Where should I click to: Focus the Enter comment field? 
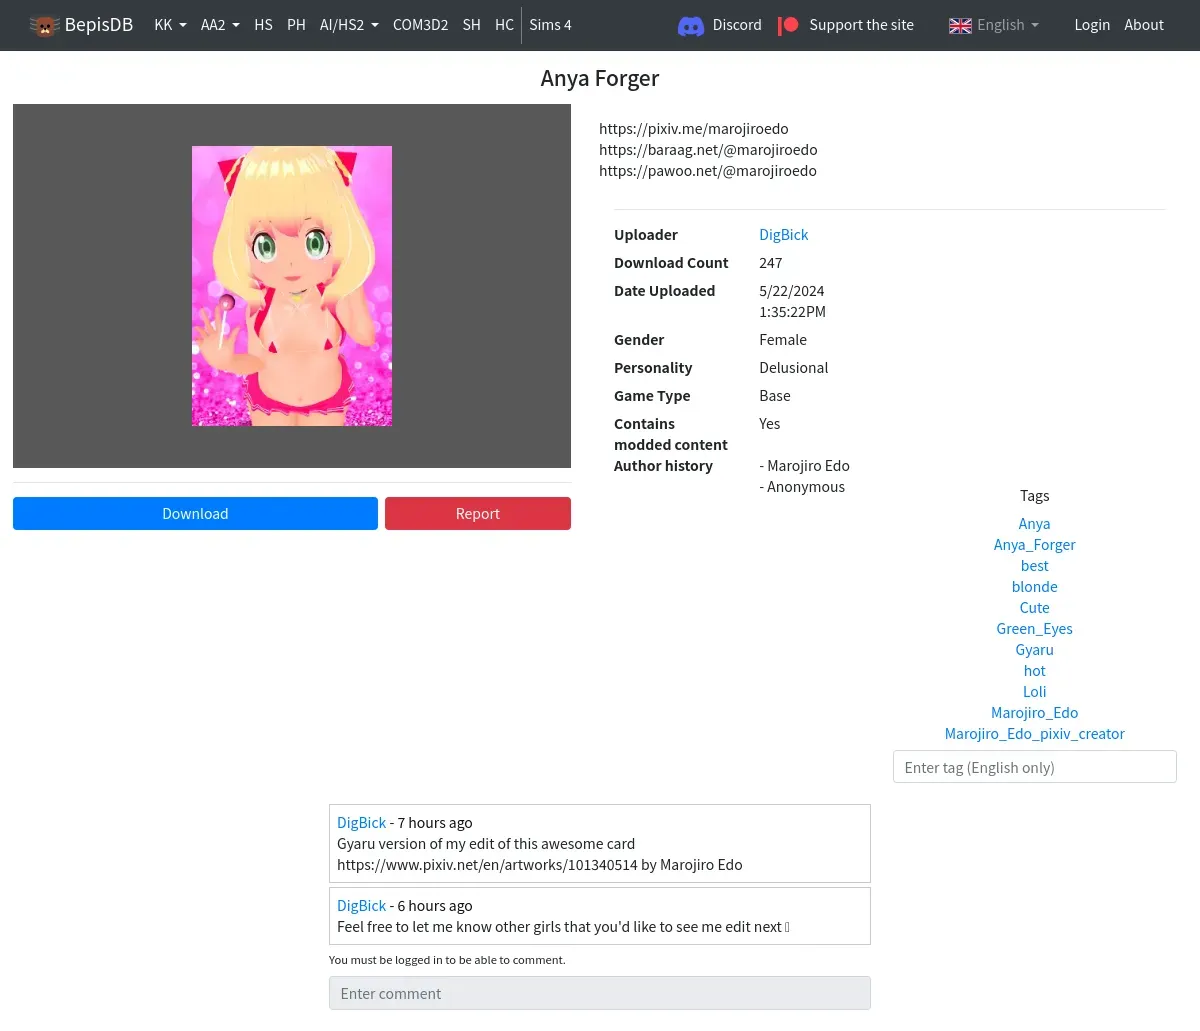pyautogui.click(x=600, y=993)
